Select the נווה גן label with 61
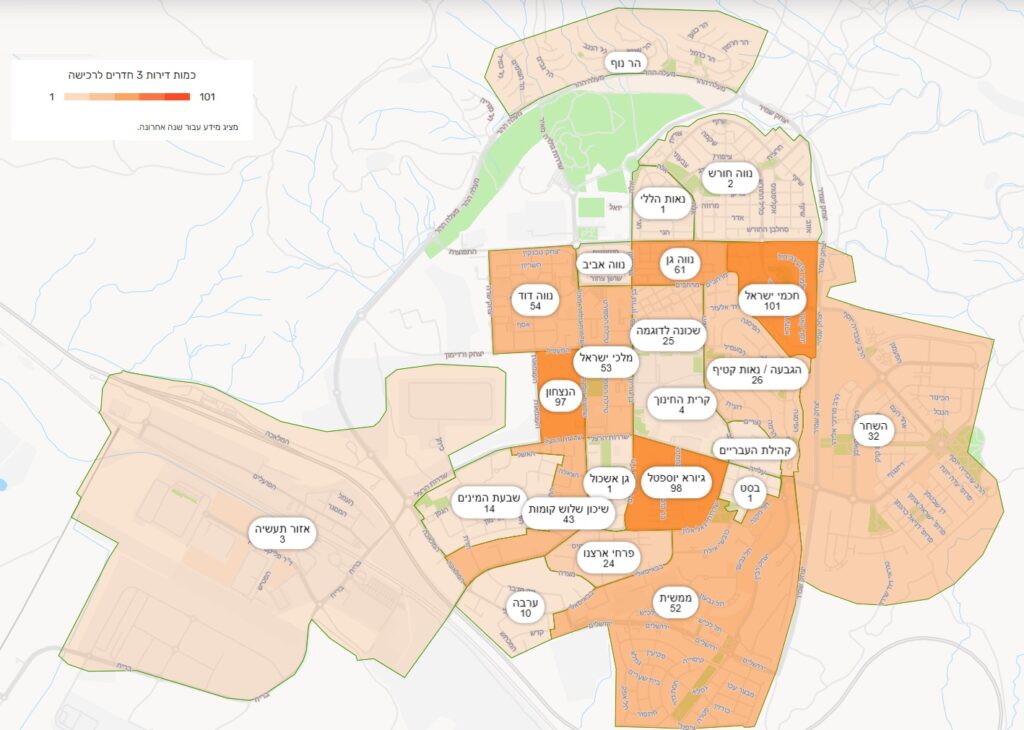1024x730 pixels. tap(679, 264)
